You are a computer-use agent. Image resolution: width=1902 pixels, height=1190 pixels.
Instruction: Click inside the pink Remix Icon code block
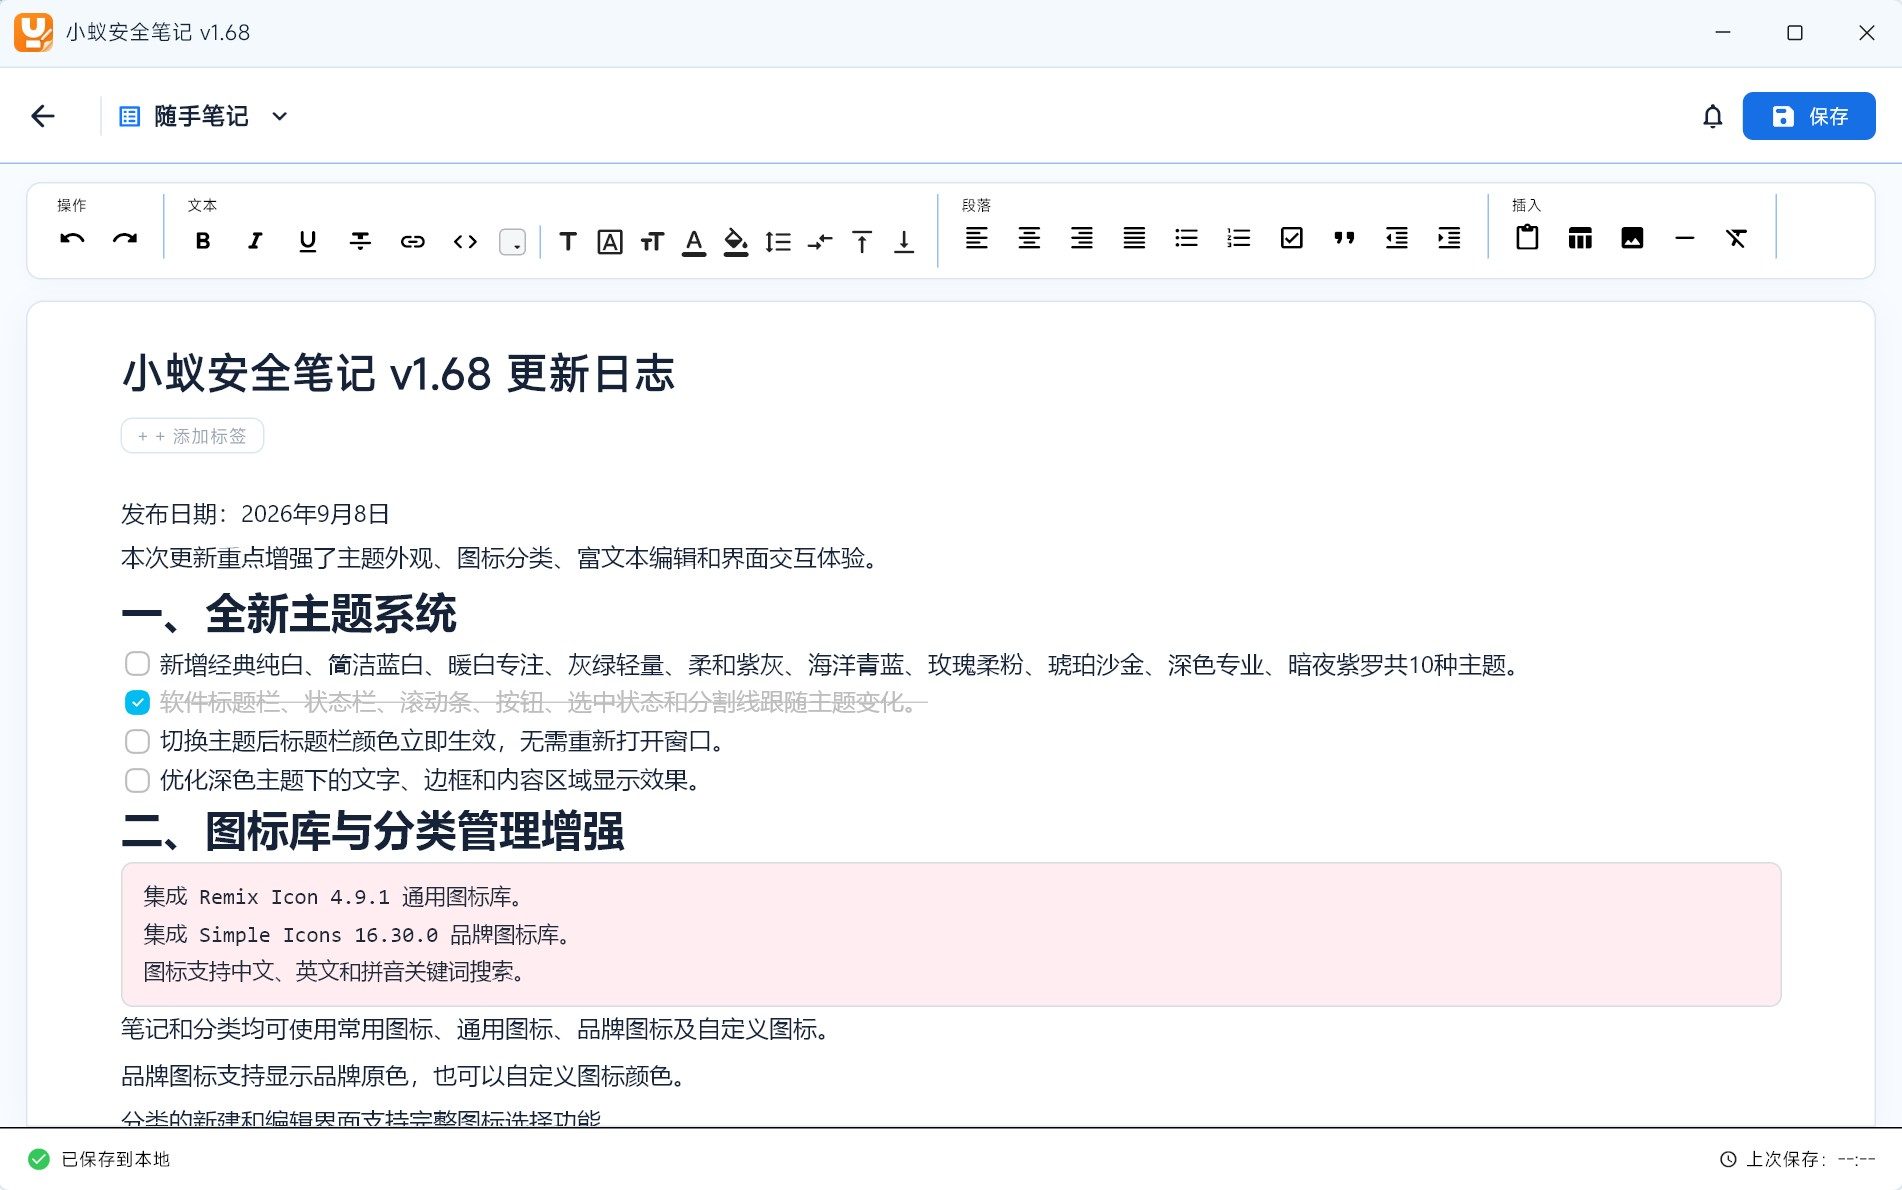click(x=951, y=934)
